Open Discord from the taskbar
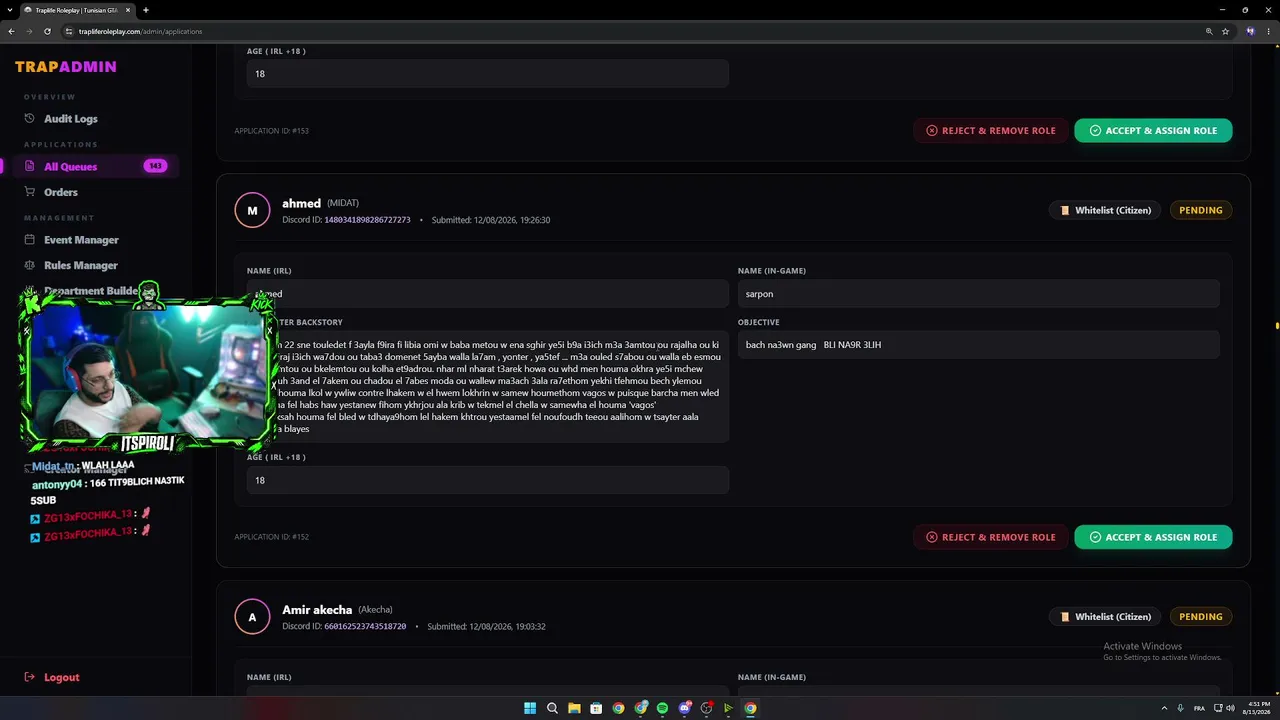The image size is (1280, 720). (x=684, y=708)
